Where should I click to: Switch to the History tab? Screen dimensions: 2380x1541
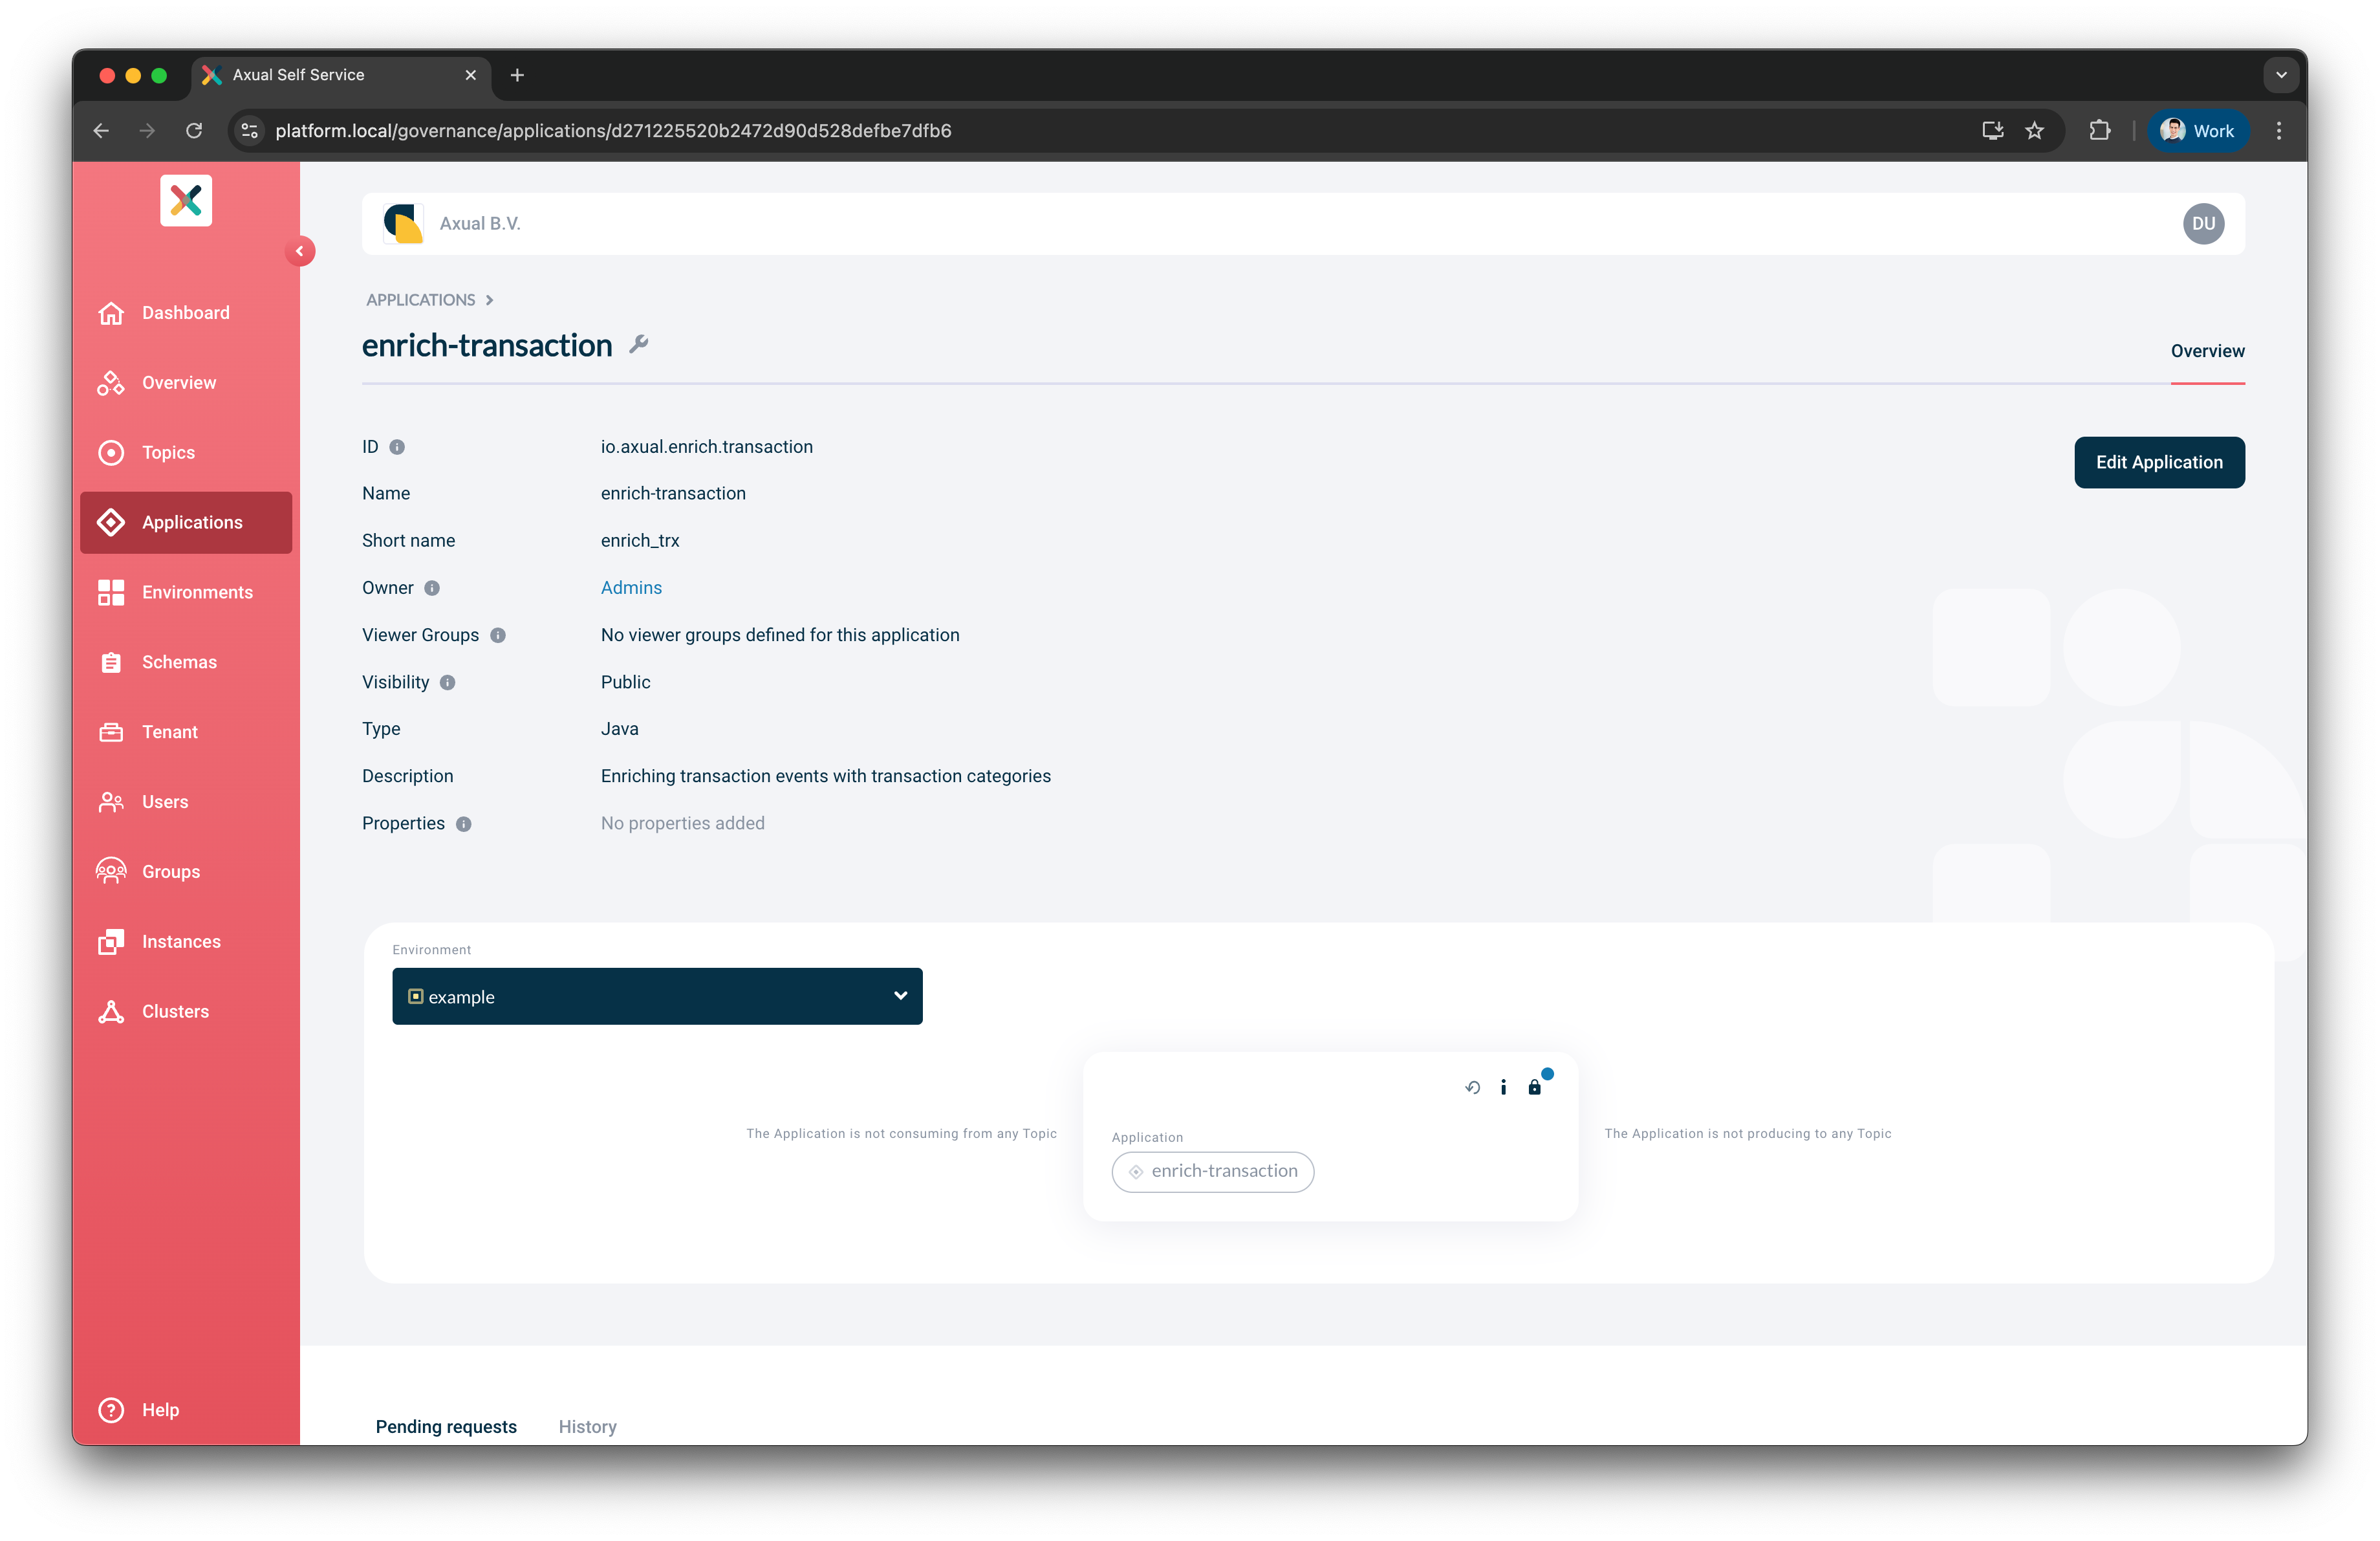coord(587,1426)
